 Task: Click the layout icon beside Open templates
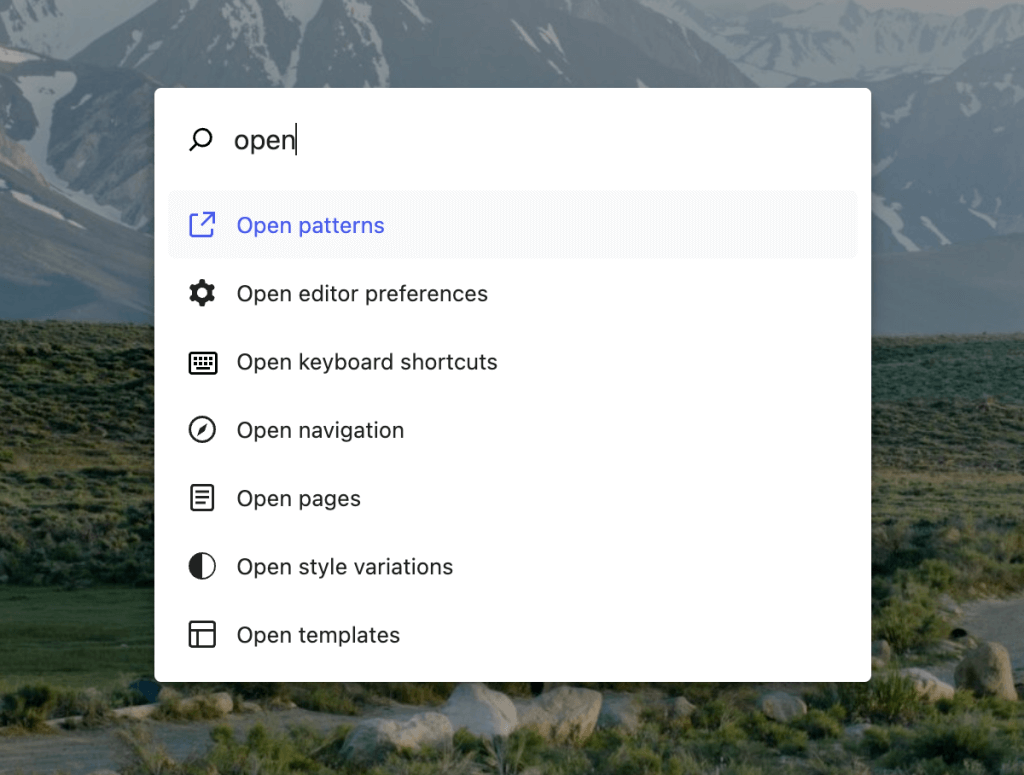pos(202,635)
